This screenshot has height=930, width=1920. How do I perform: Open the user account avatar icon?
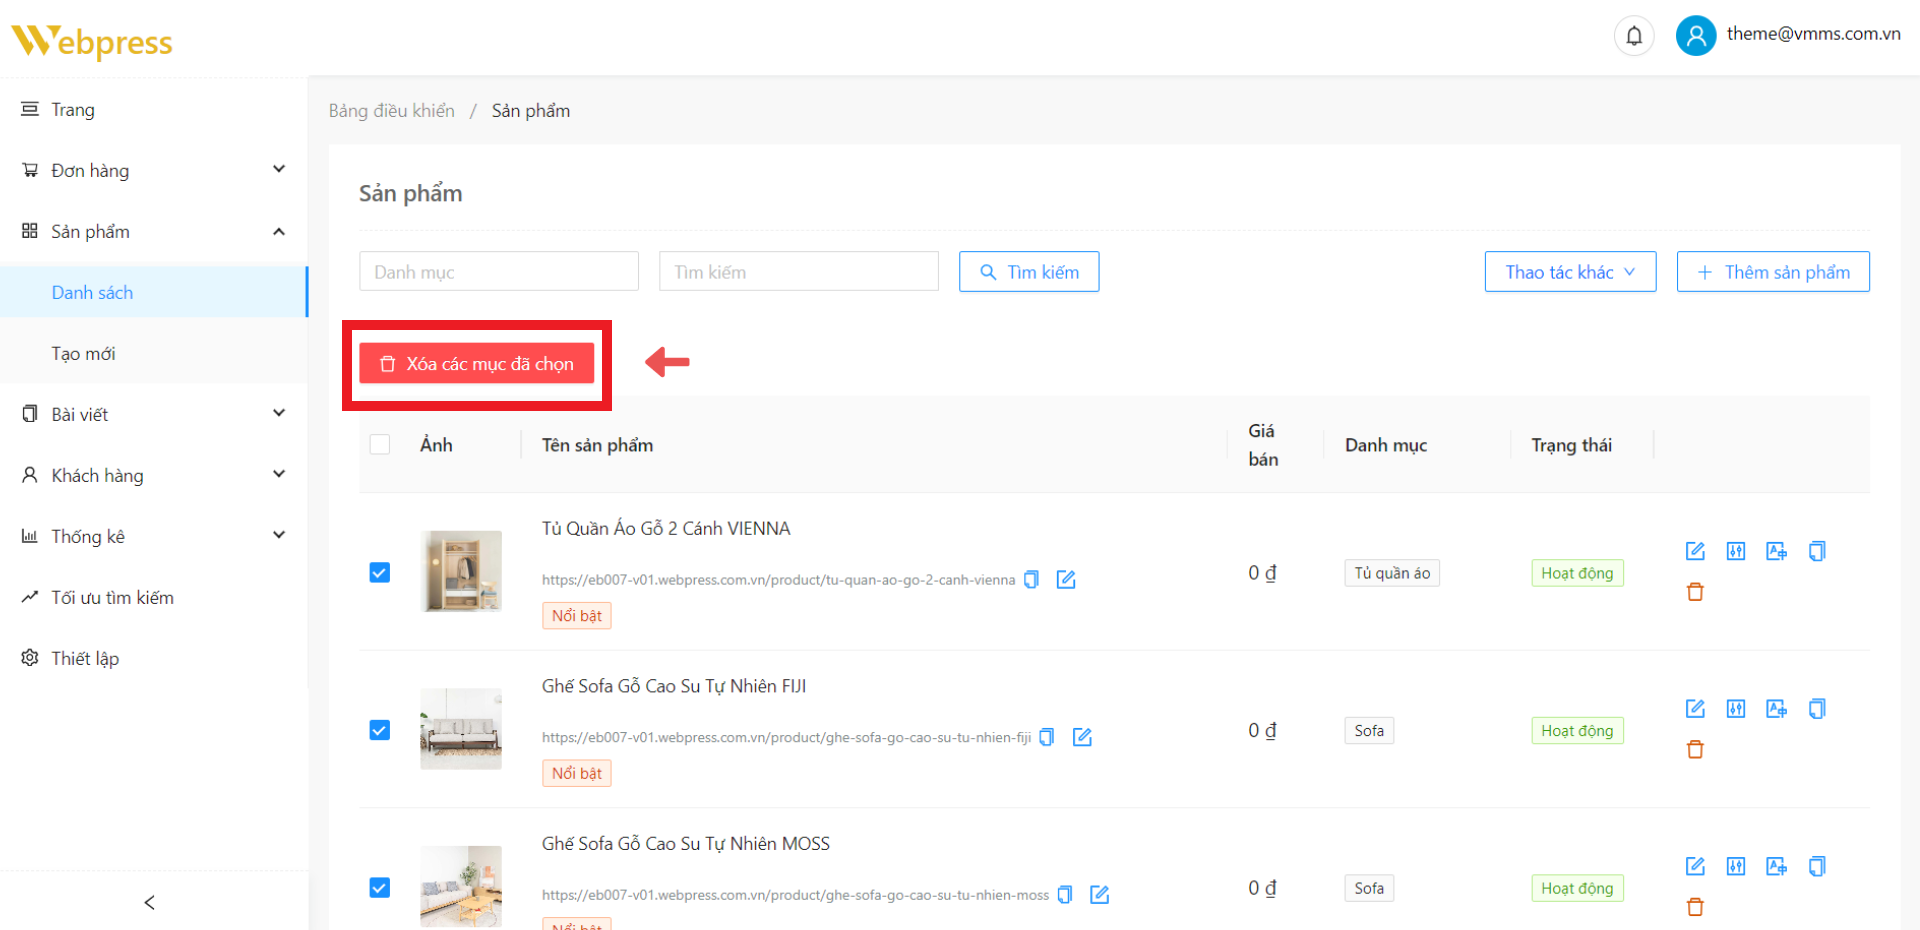[x=1695, y=36]
